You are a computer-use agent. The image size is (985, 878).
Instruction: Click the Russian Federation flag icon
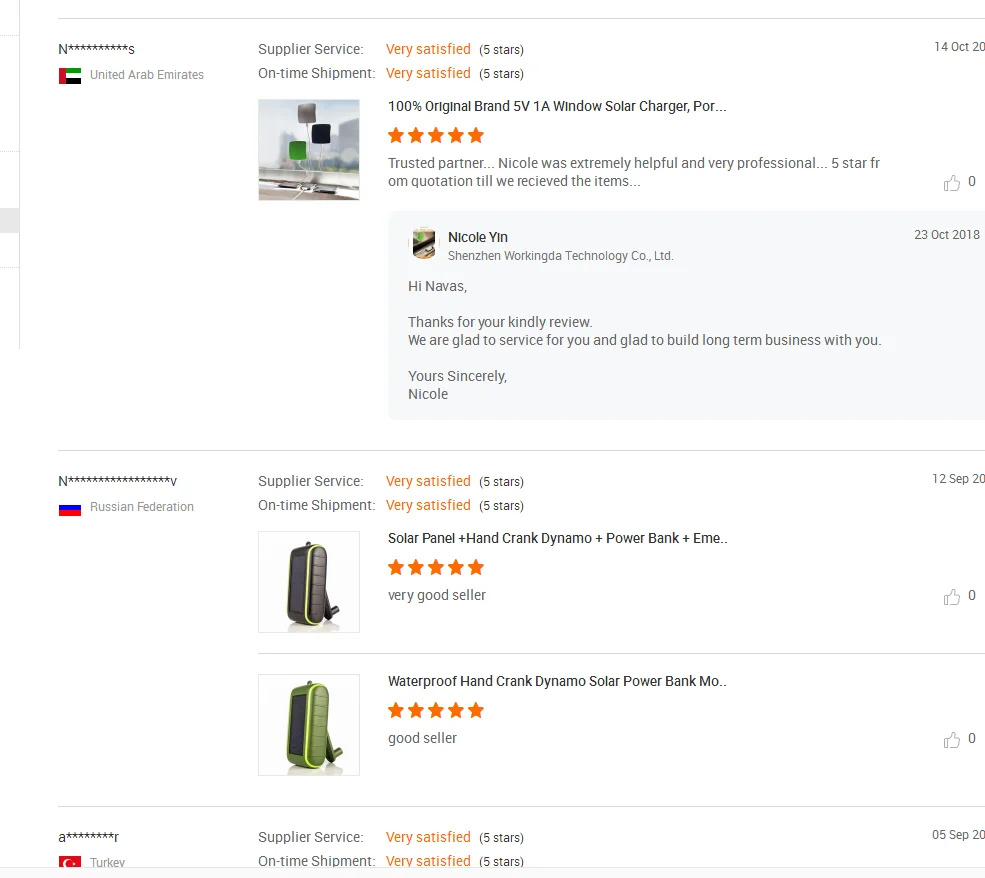70,509
